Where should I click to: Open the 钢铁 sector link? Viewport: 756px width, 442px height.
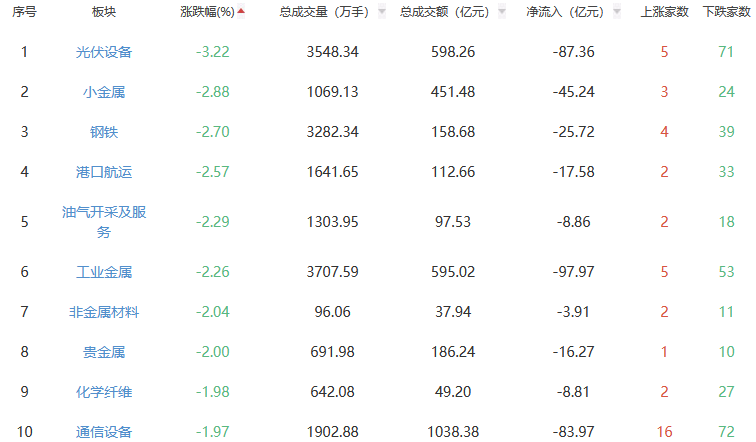pos(103,132)
